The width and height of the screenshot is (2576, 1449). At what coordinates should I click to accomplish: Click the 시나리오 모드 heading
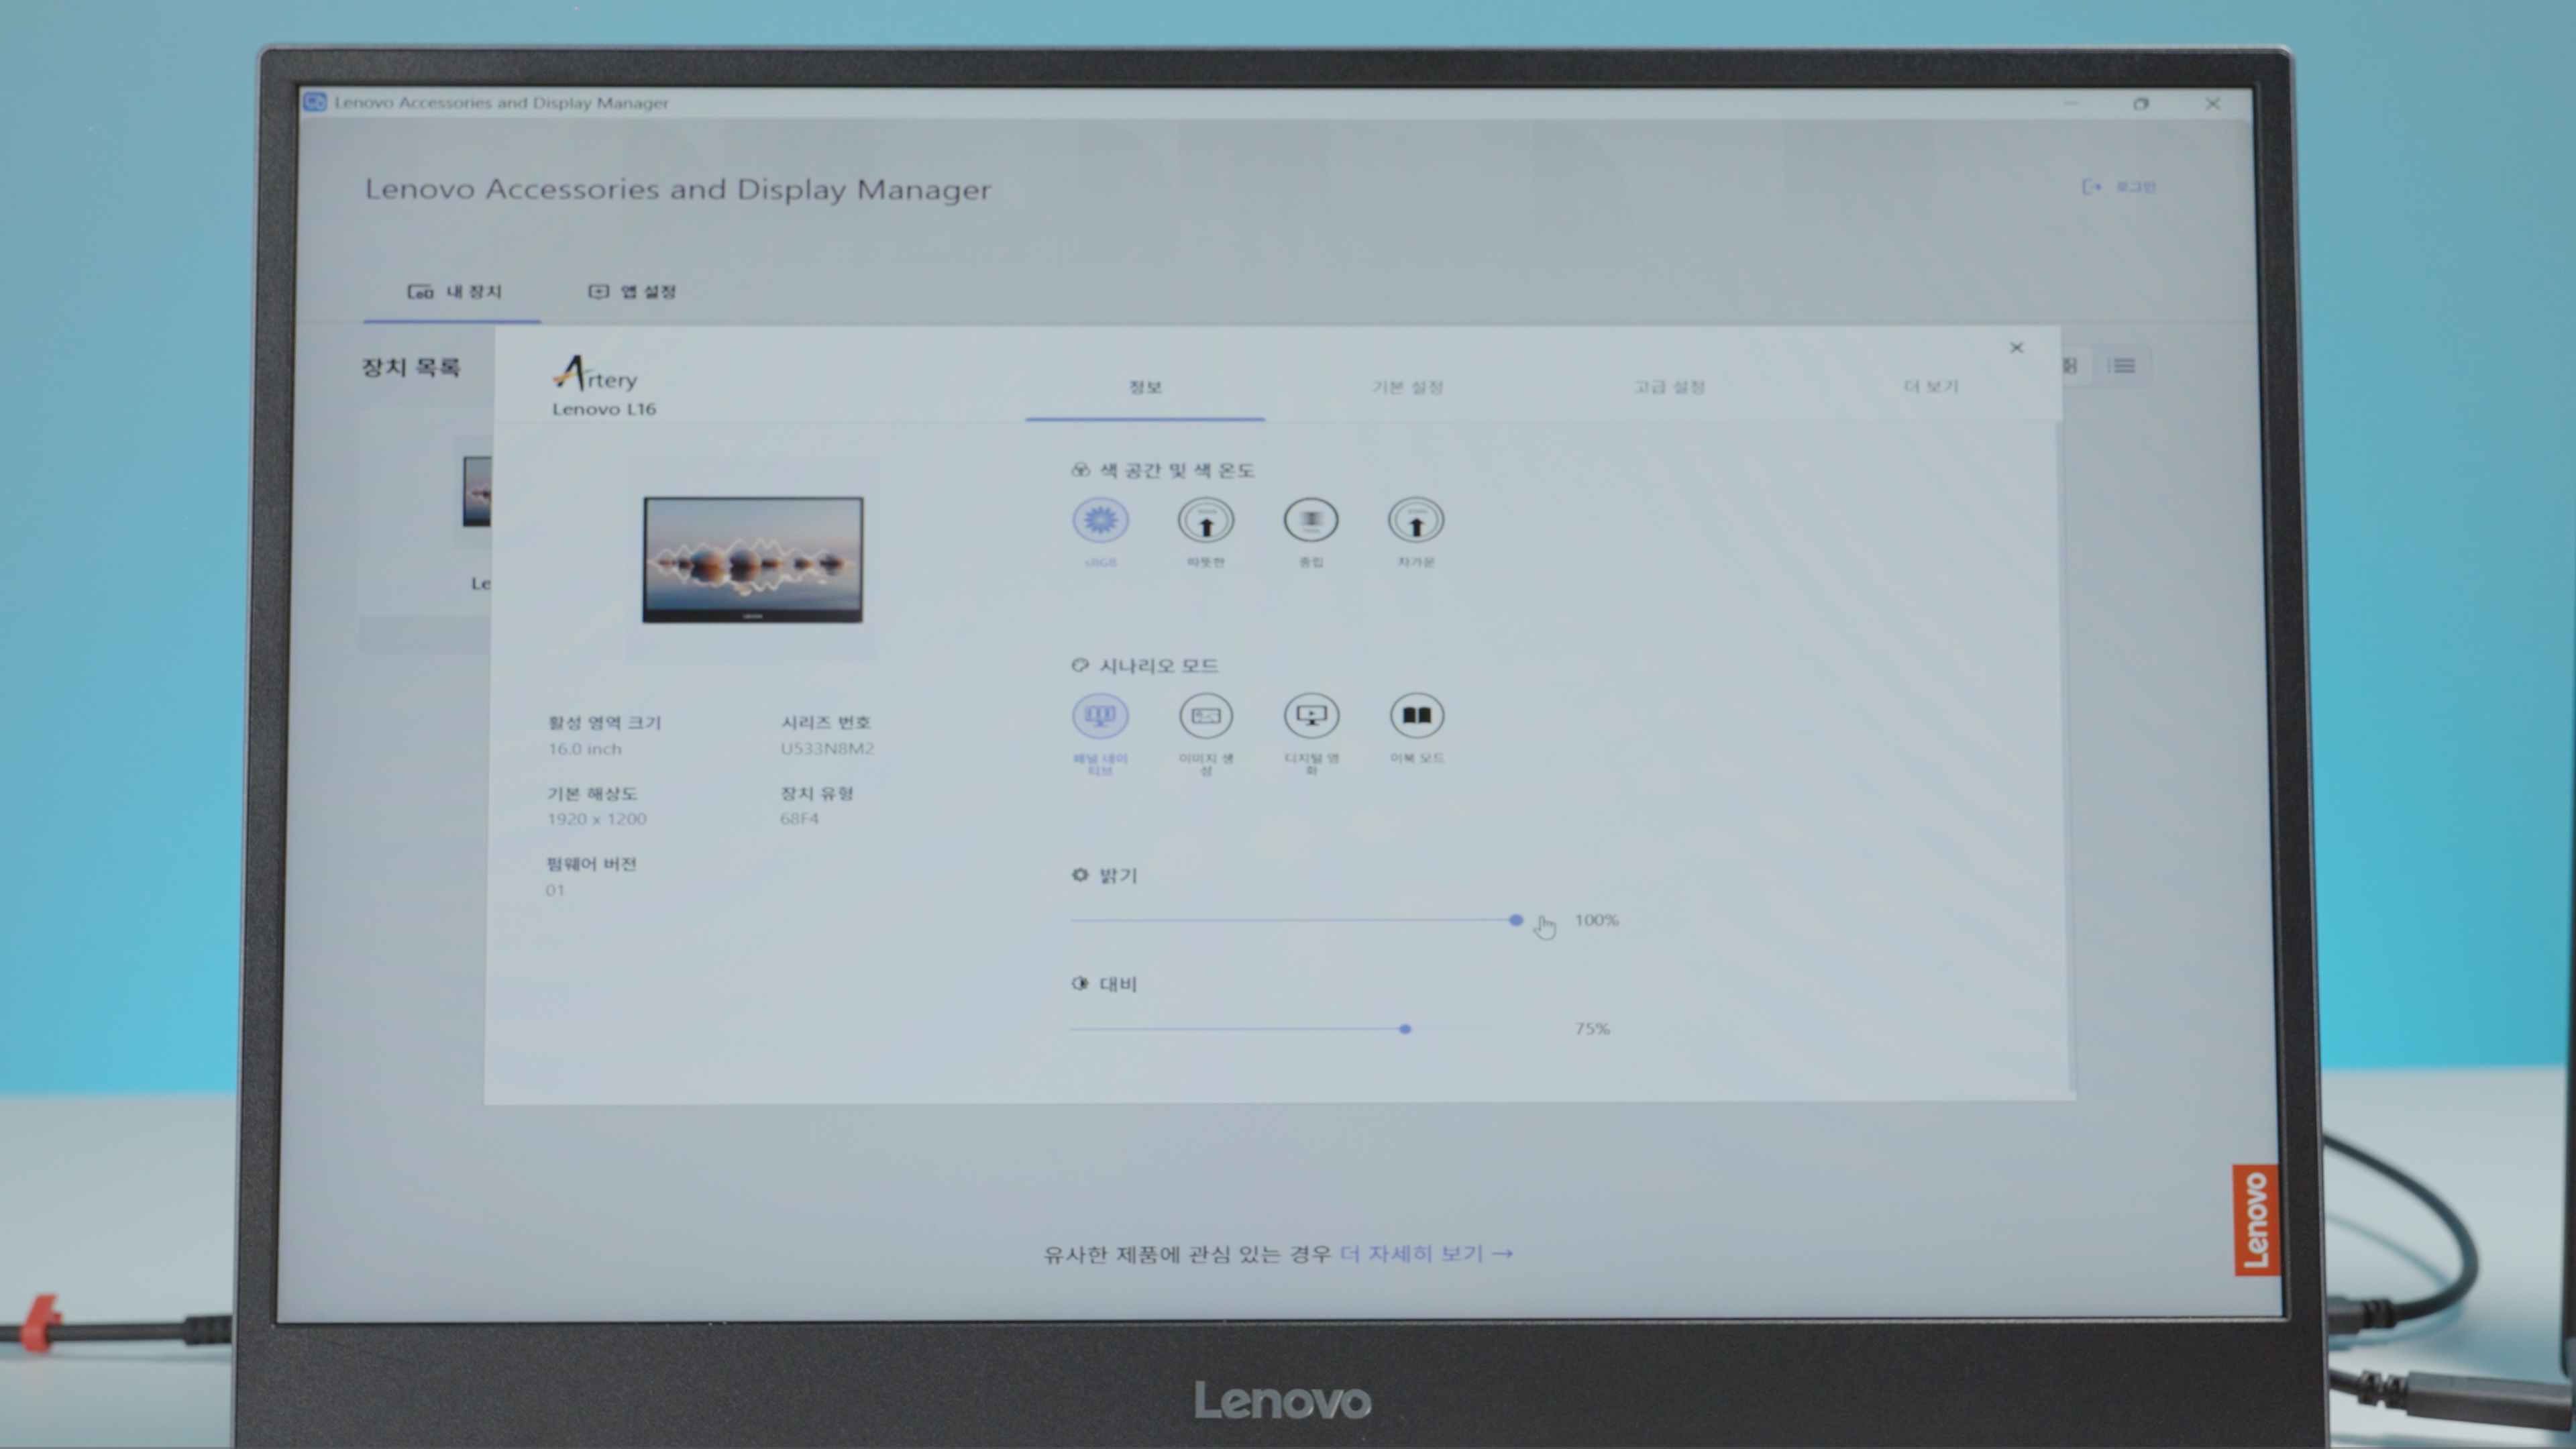(x=1159, y=666)
